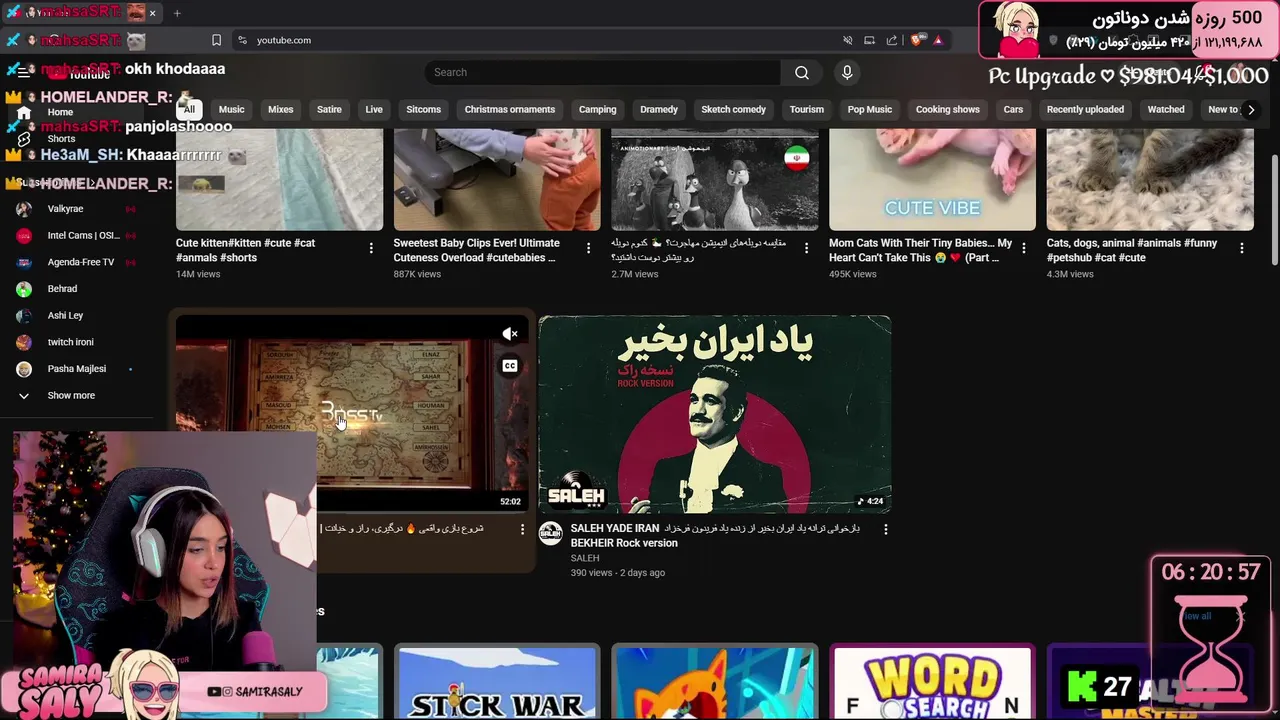The height and width of the screenshot is (720, 1280).
Task: Open the CUTE VIBE cat thumbnail
Action: coord(932,180)
